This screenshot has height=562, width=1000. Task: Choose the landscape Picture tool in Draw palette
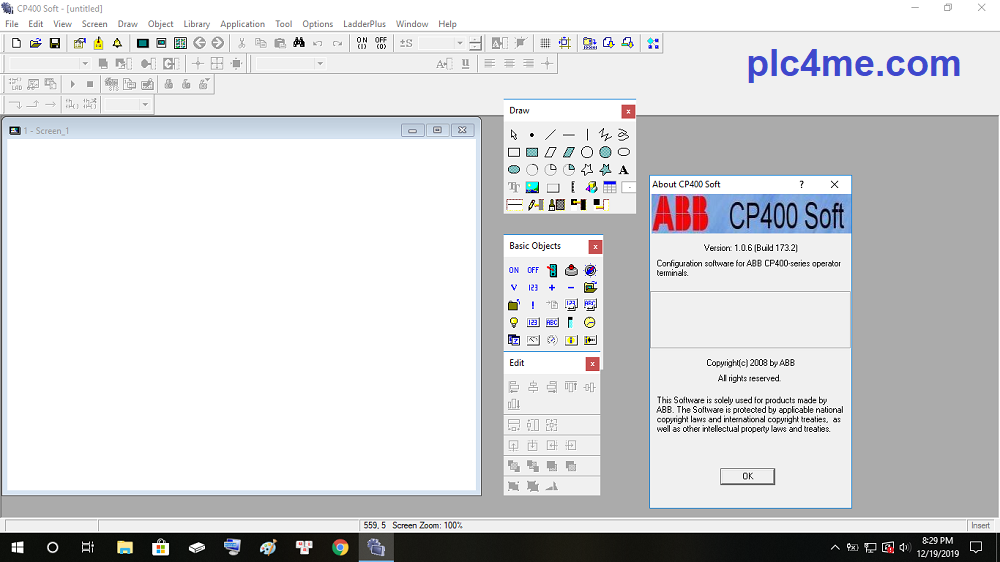532,187
